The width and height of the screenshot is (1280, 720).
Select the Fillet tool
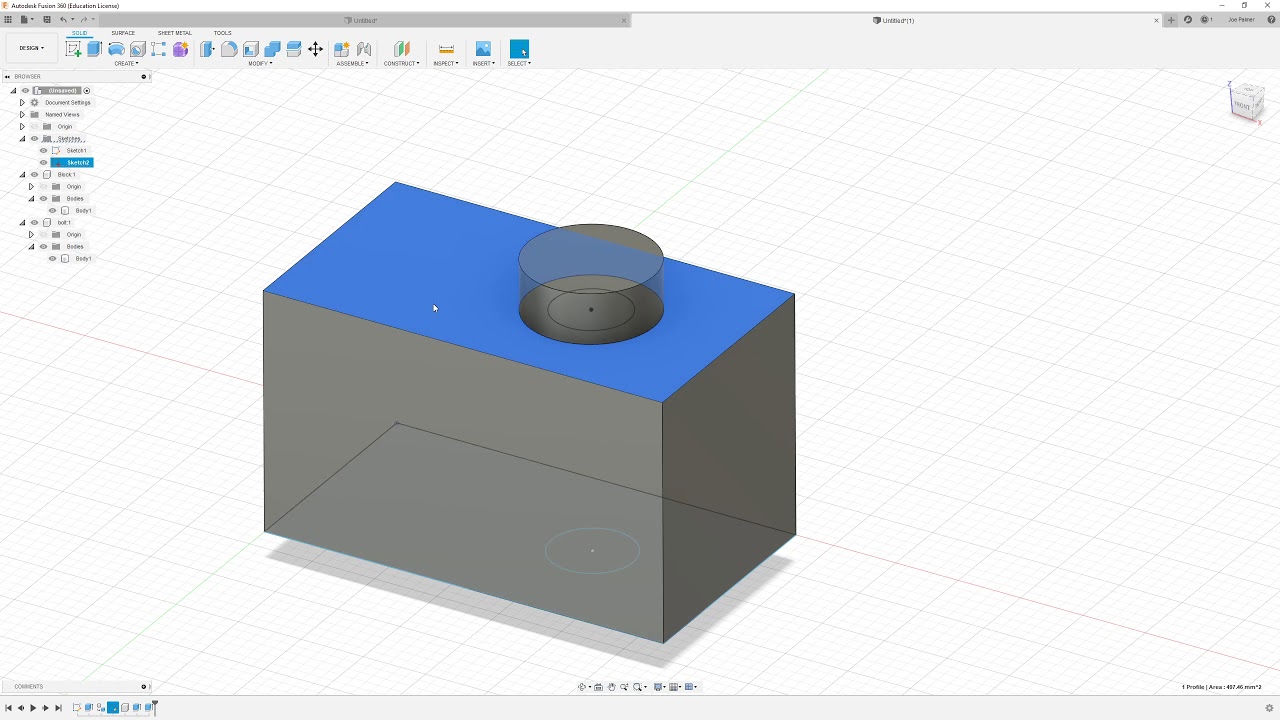[229, 49]
